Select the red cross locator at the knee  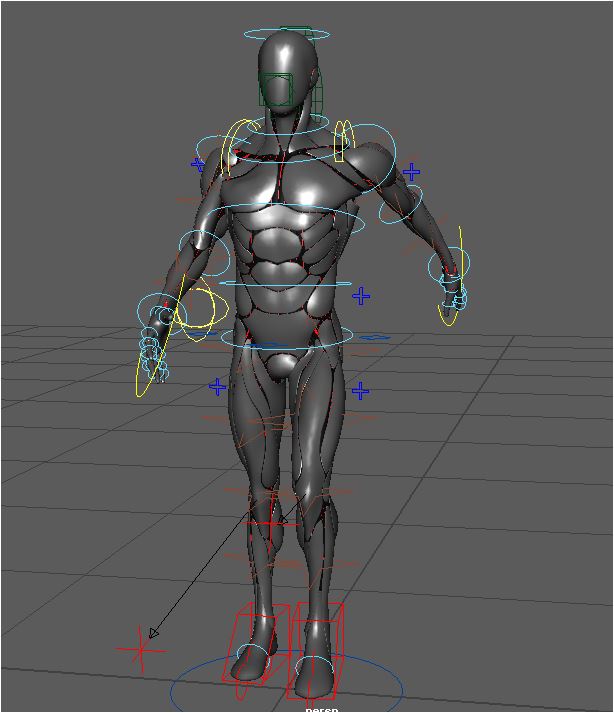(x=271, y=524)
